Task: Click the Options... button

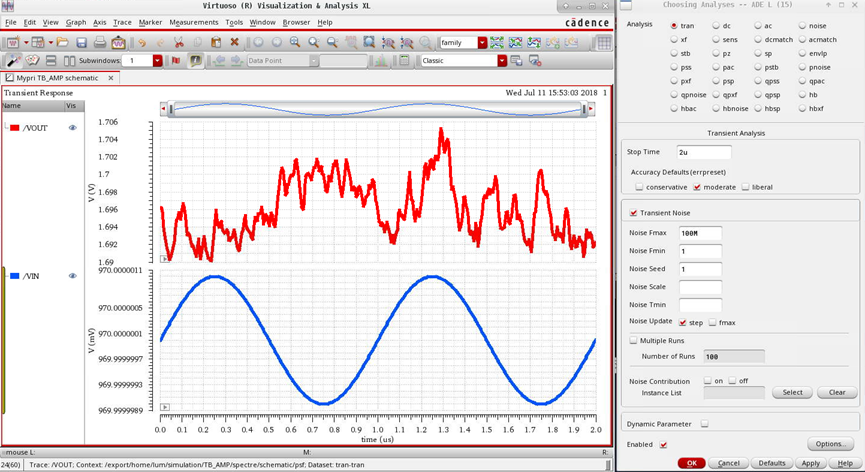Action: 831,444
